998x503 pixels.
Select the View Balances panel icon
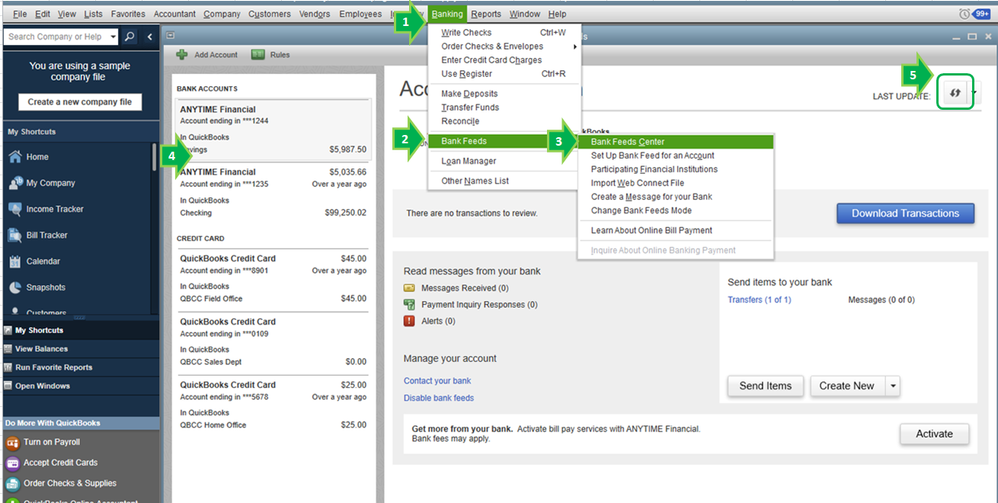[x=8, y=349]
